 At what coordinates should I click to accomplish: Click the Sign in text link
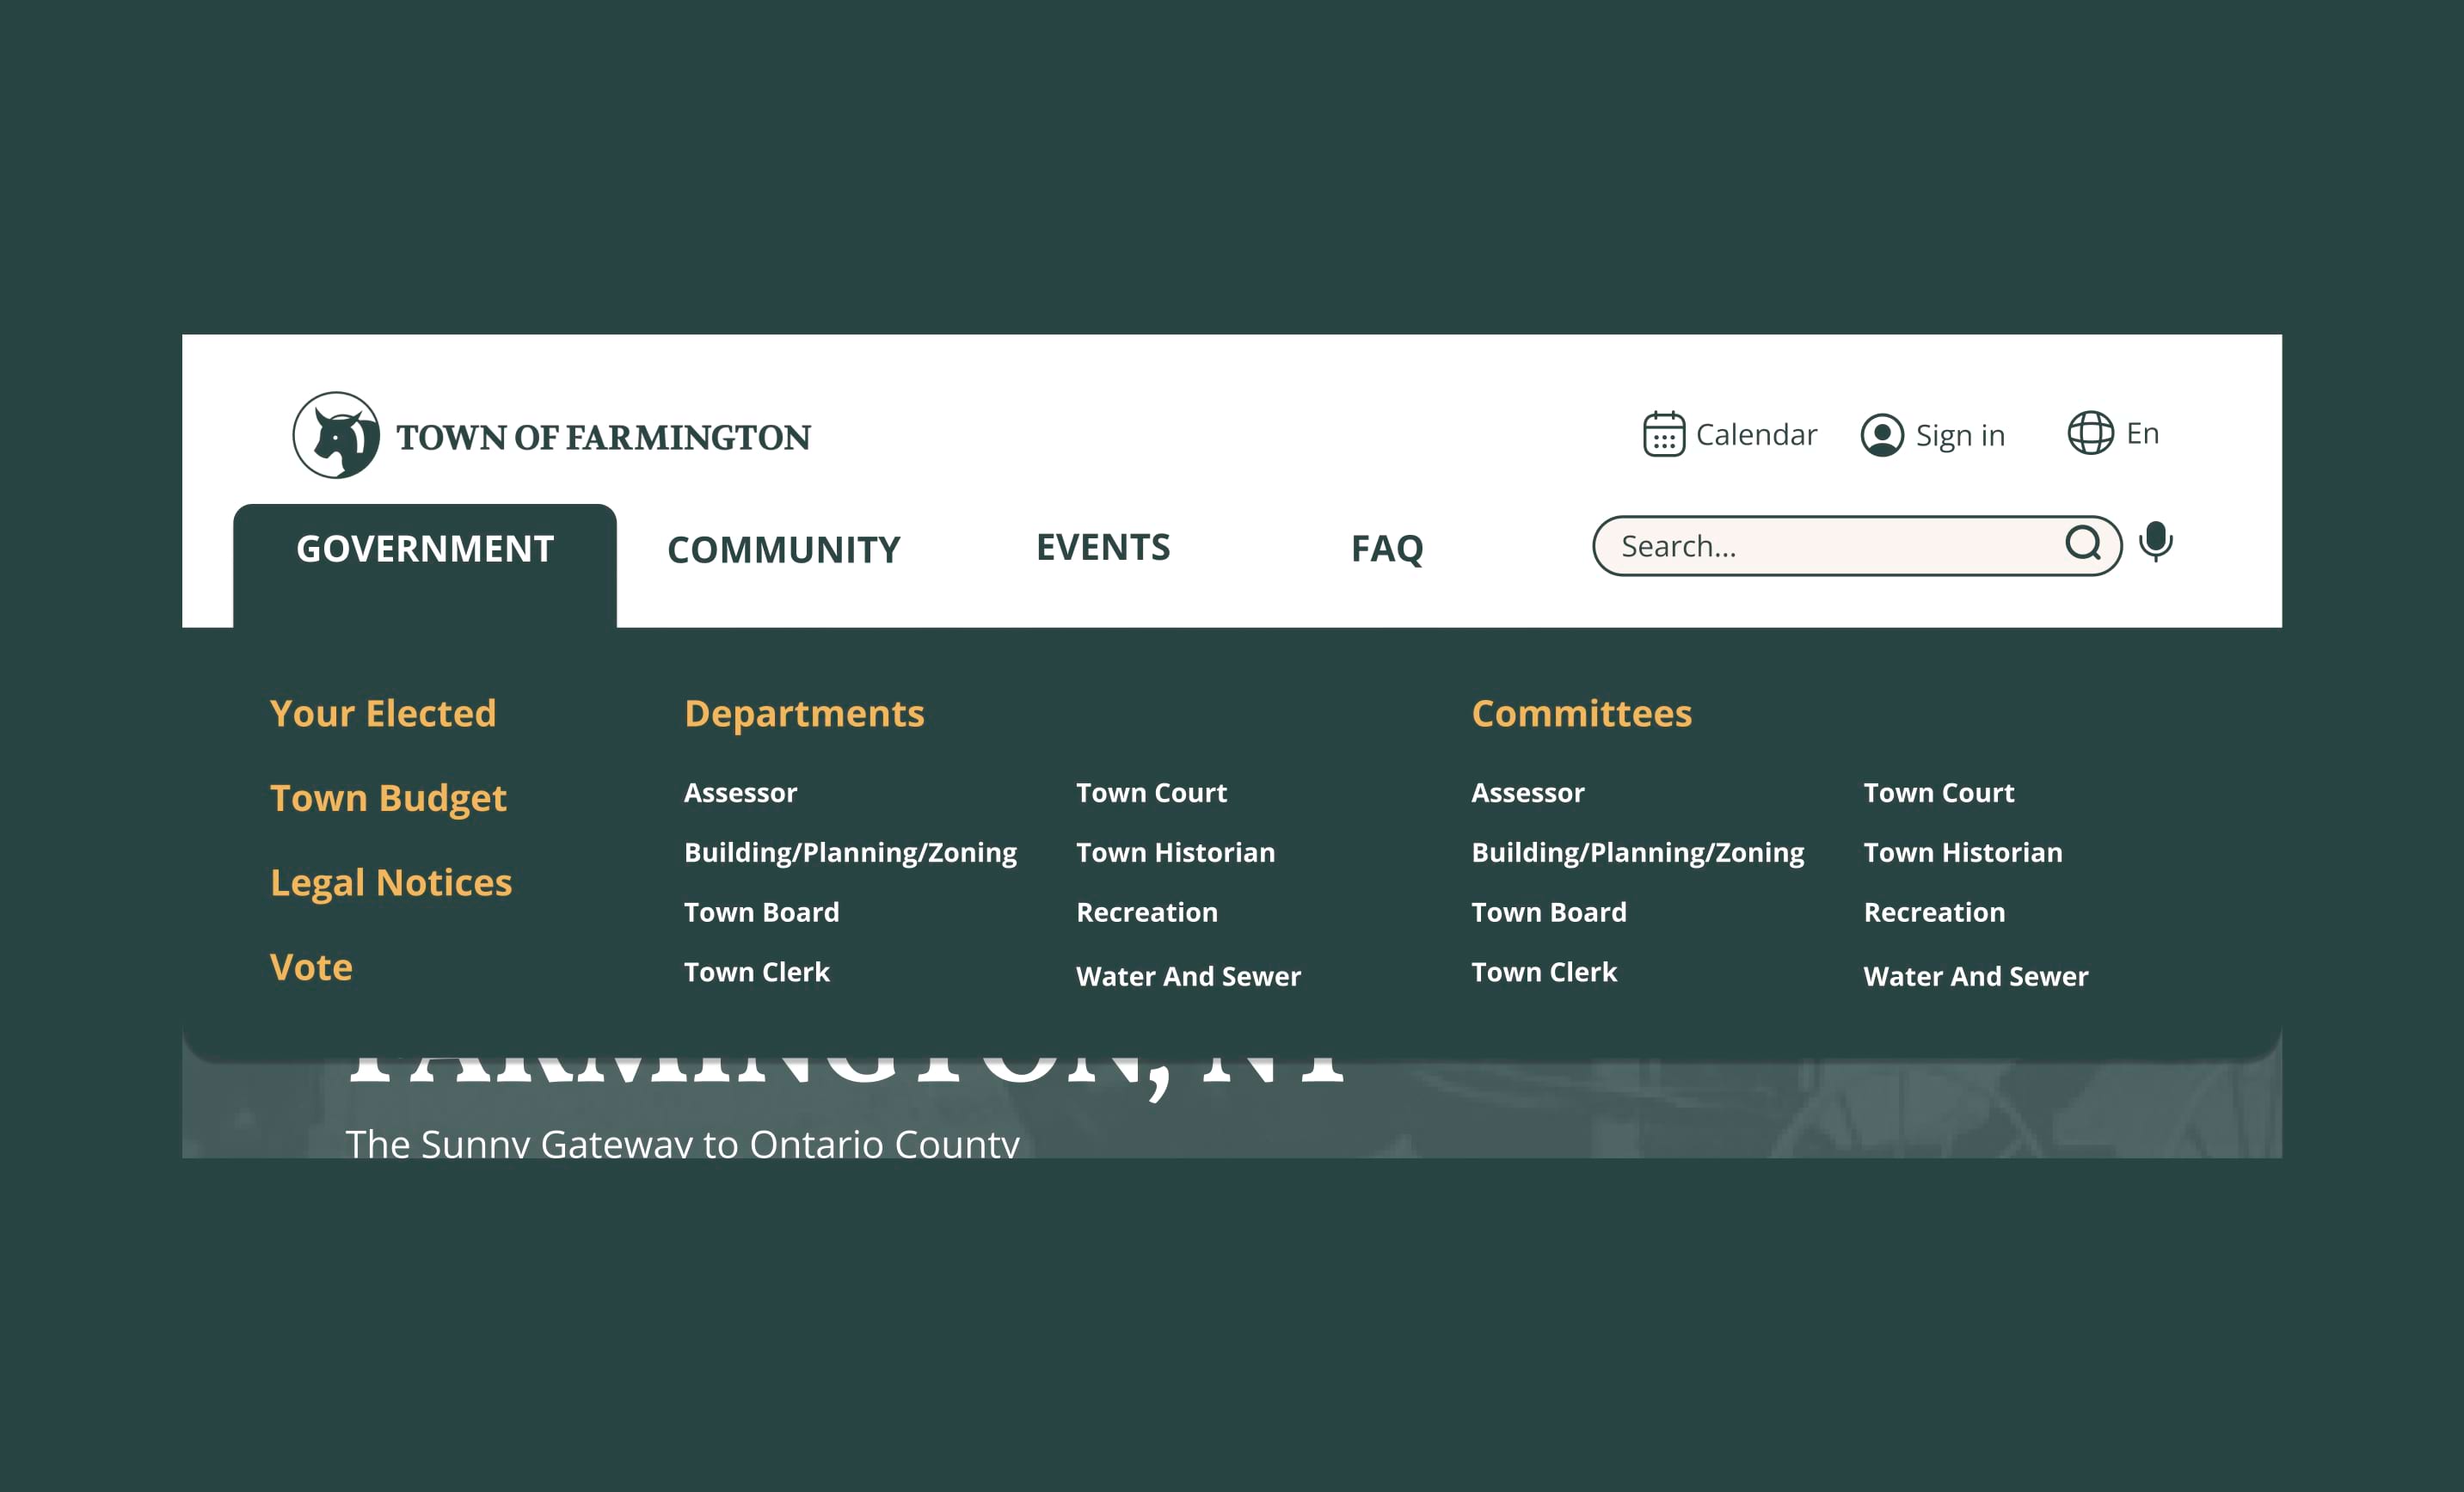(1960, 436)
